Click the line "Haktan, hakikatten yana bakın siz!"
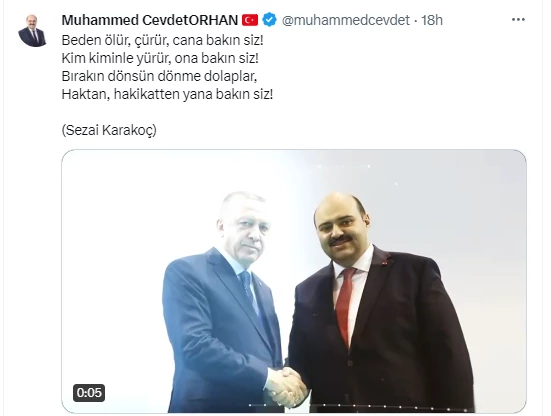This screenshot has height=416, width=551. pyautogui.click(x=167, y=94)
